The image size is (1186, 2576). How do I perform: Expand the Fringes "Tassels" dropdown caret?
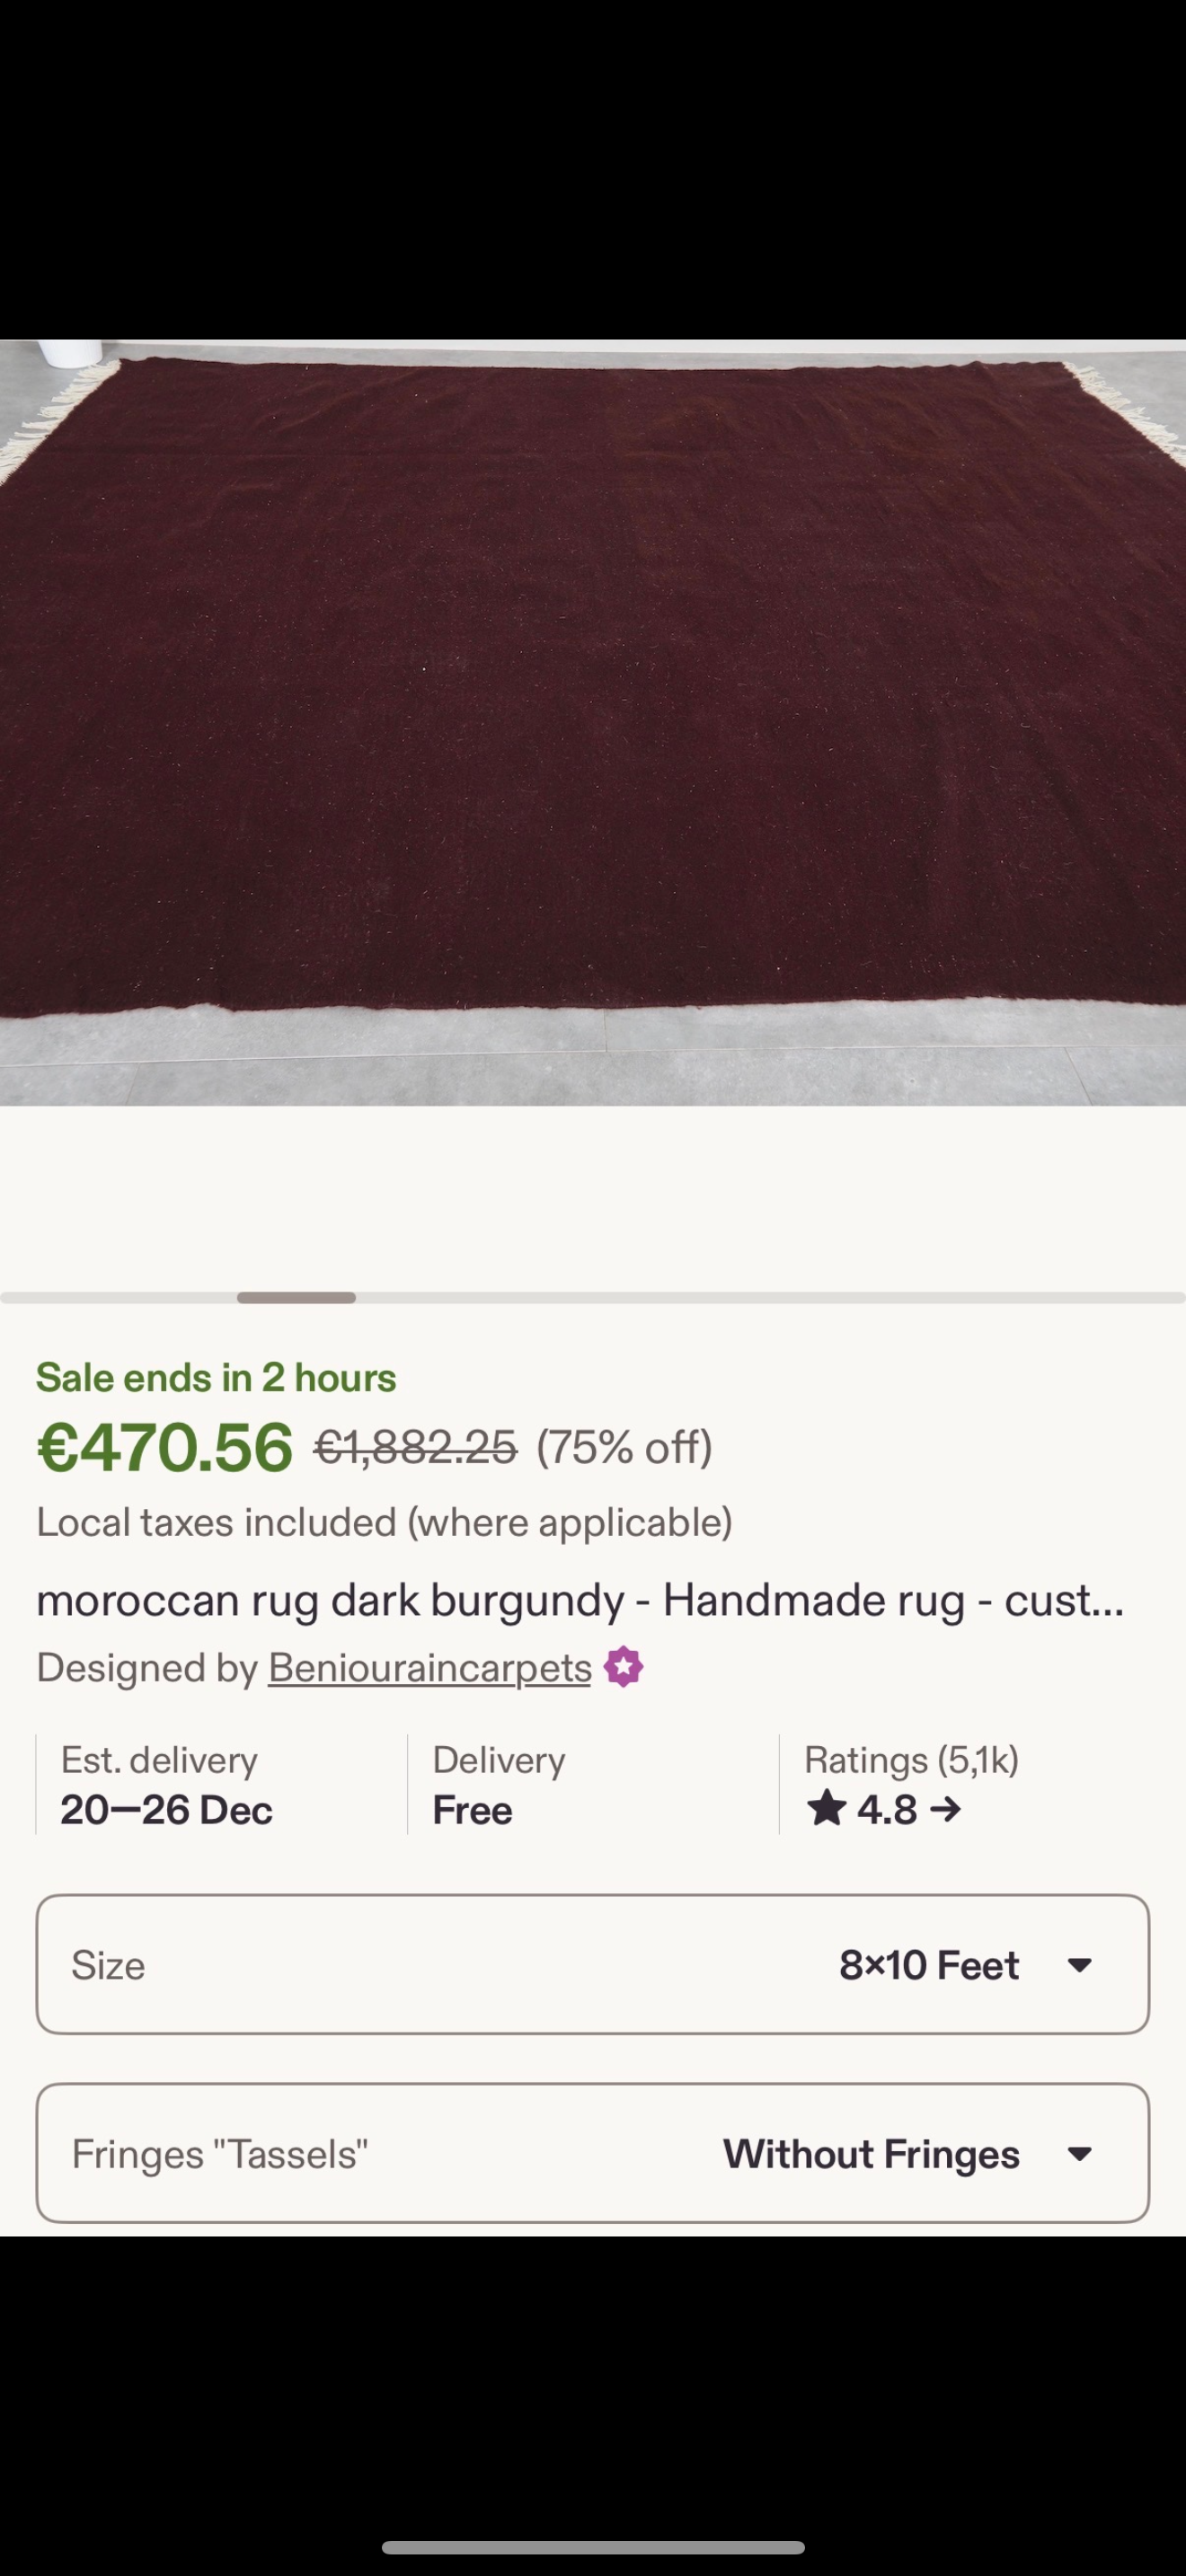1079,2154
